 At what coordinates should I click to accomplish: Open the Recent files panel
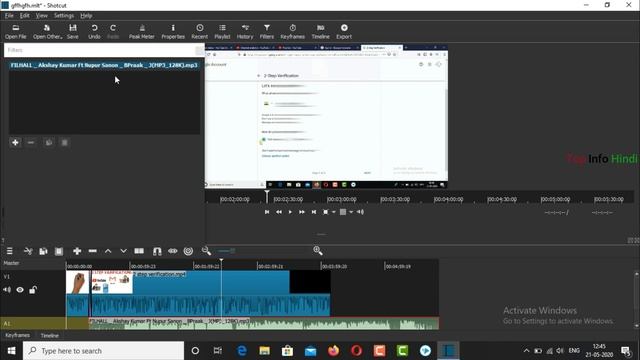(200, 31)
